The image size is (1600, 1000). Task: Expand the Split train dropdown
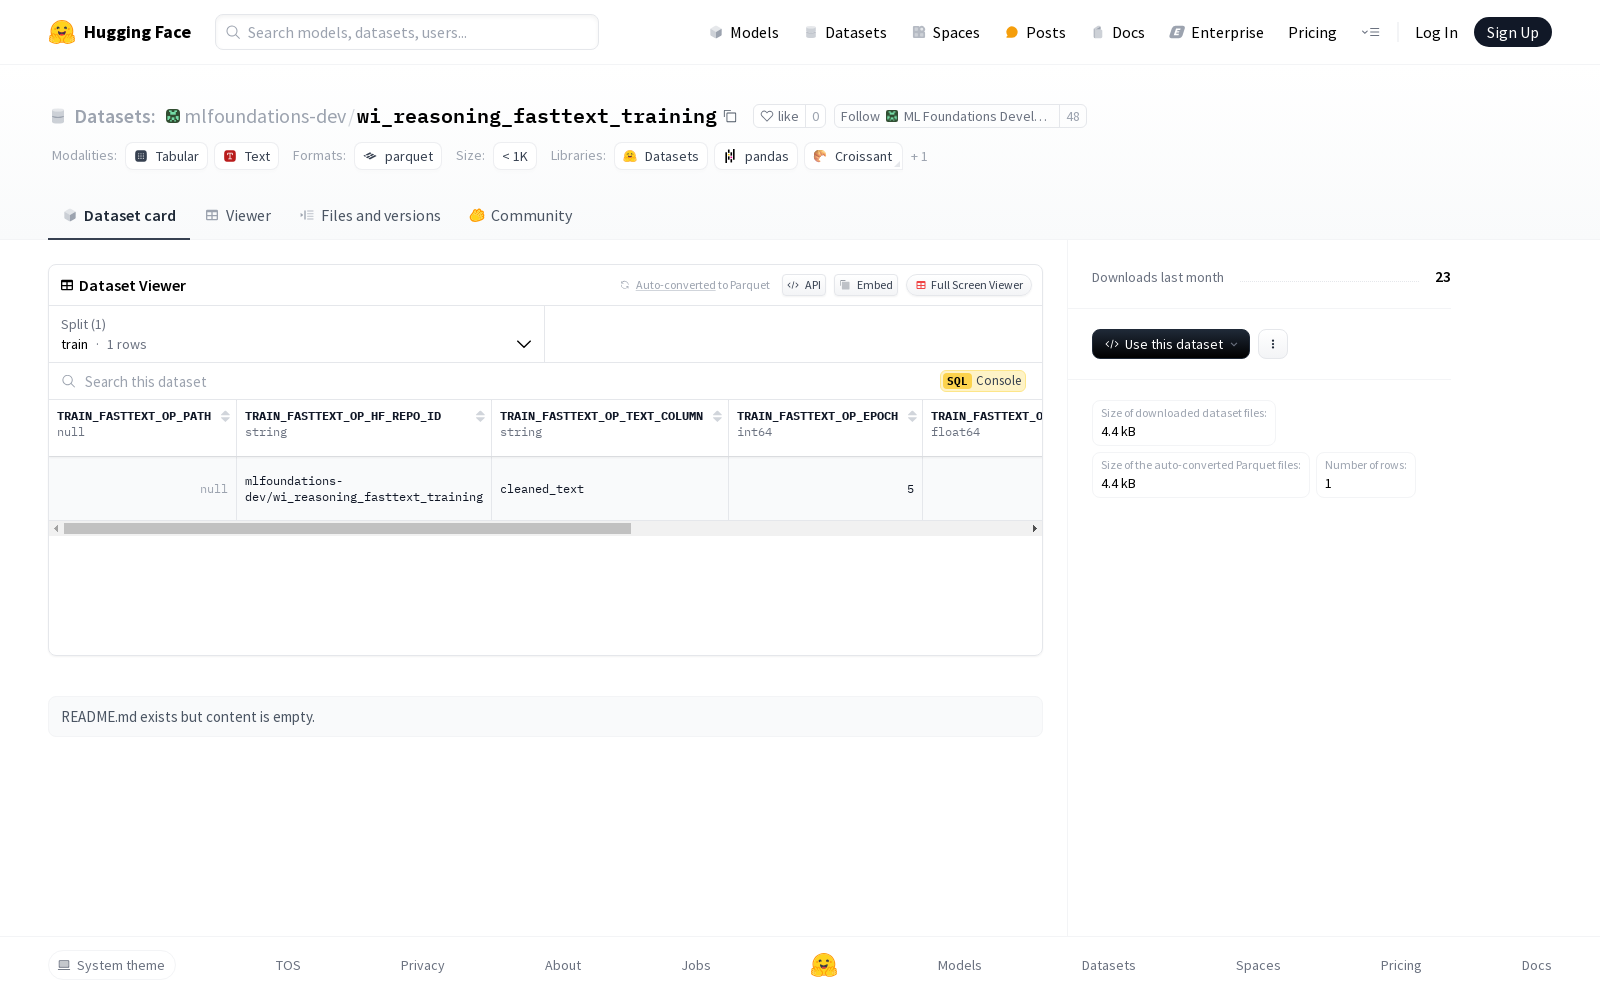click(x=296, y=334)
